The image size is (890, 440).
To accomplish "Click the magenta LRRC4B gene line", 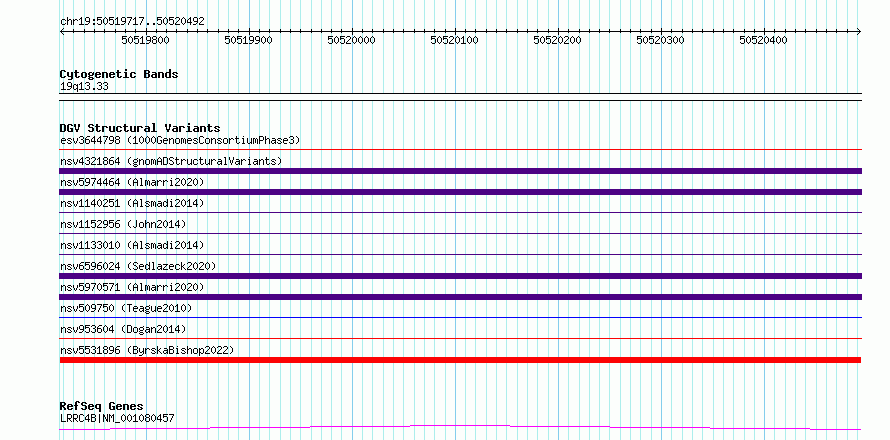I will [x=460, y=427].
